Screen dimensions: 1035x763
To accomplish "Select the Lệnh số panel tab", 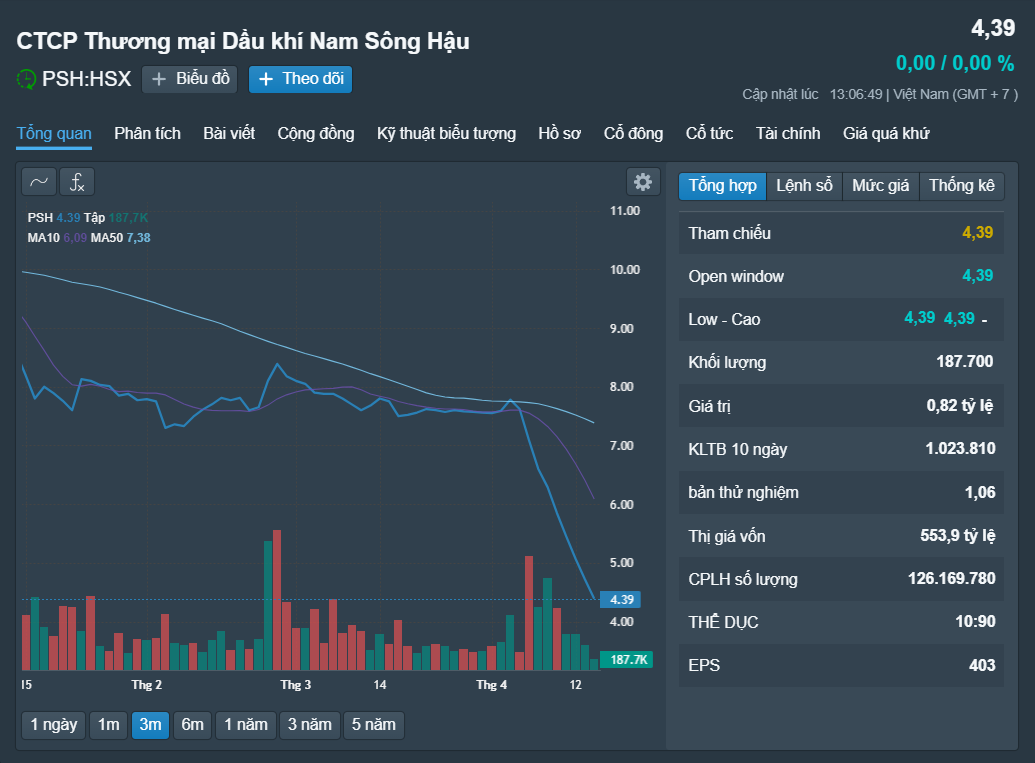I will point(804,186).
